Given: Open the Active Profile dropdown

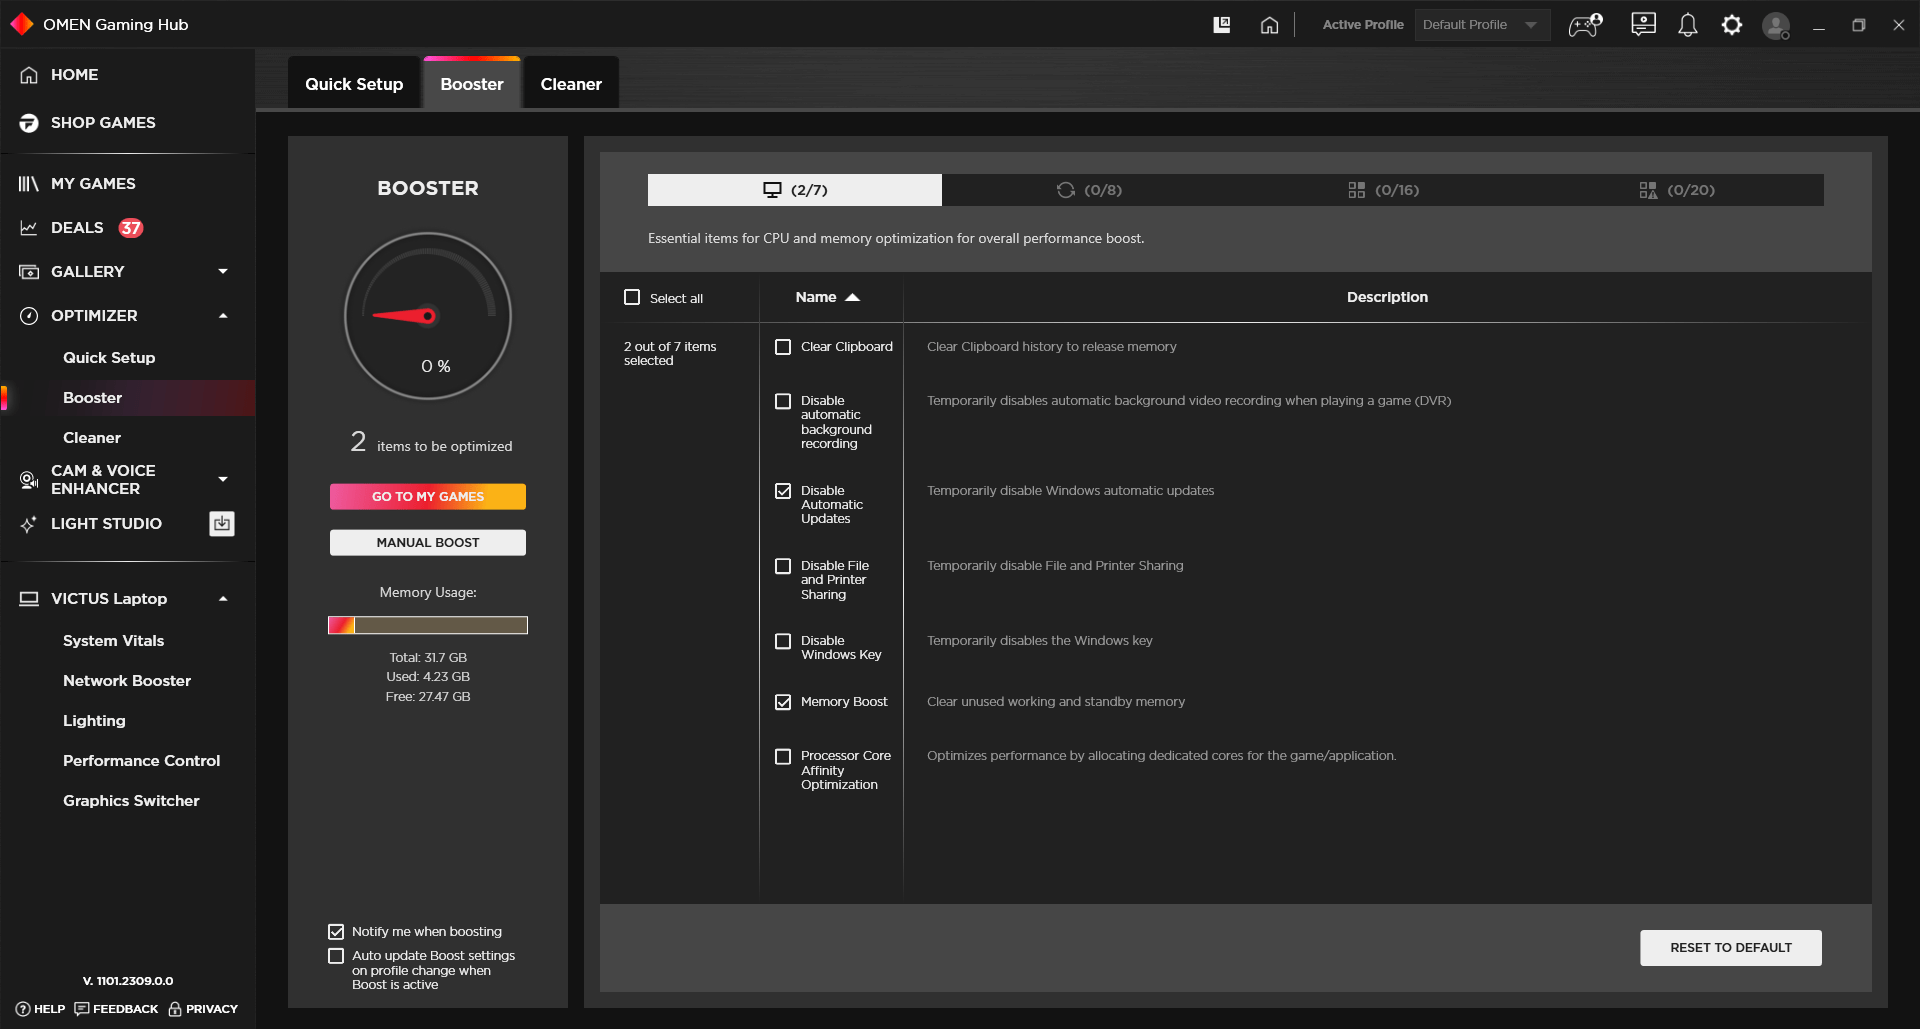Looking at the screenshot, I should click(1482, 25).
